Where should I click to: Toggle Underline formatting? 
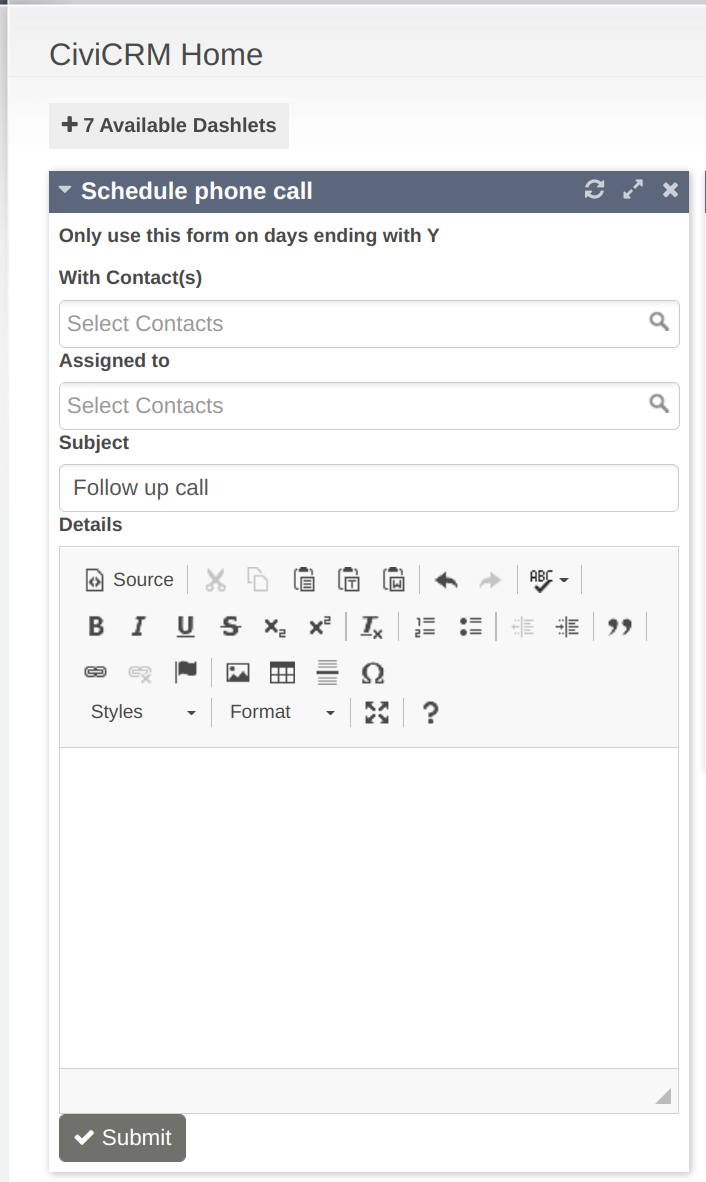[185, 627]
